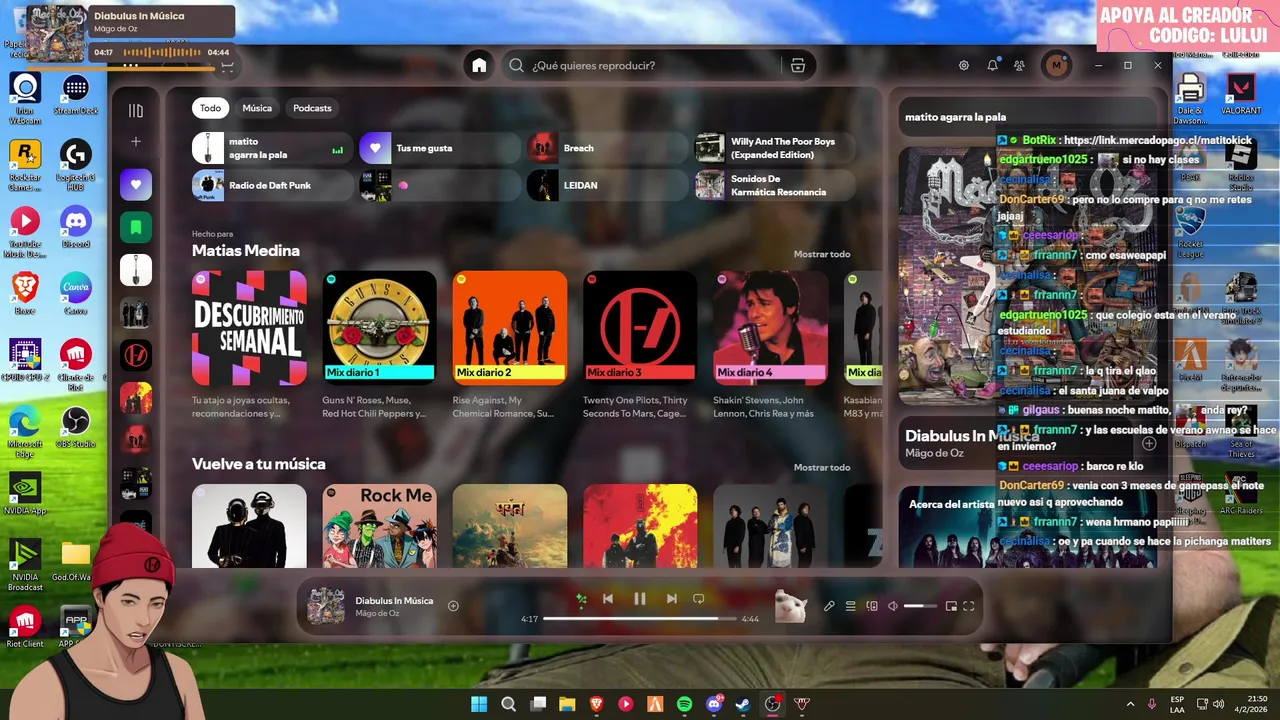Open green bookmark Episodes in sidebar
1280x720 pixels.
point(136,227)
